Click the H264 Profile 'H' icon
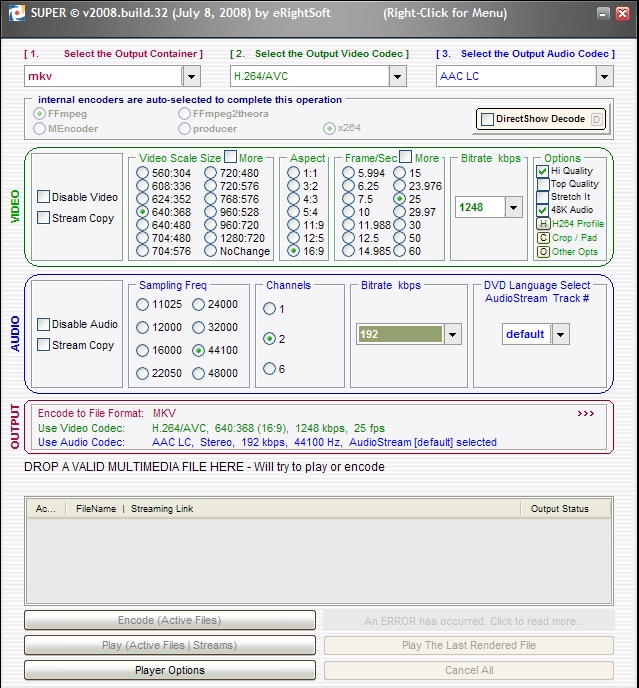The width and height of the screenshot is (639, 688). pyautogui.click(x=543, y=224)
